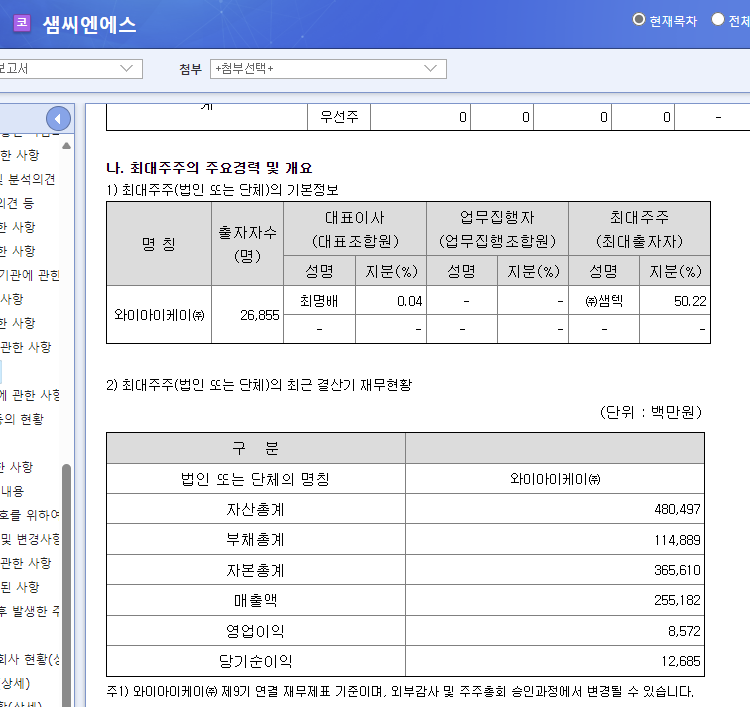This screenshot has height=707, width=750.
Task: Click the purple 코 KOSDAQ market badge icon
Action: coord(22,22)
